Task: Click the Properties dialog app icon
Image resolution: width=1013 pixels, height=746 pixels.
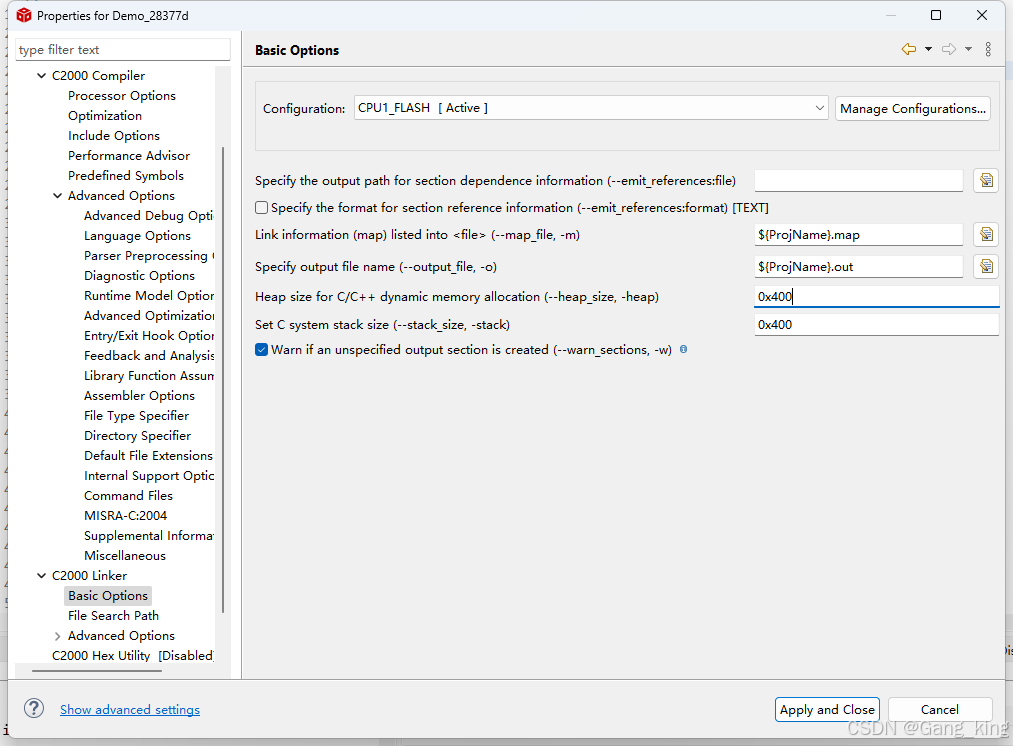Action: tap(24, 15)
